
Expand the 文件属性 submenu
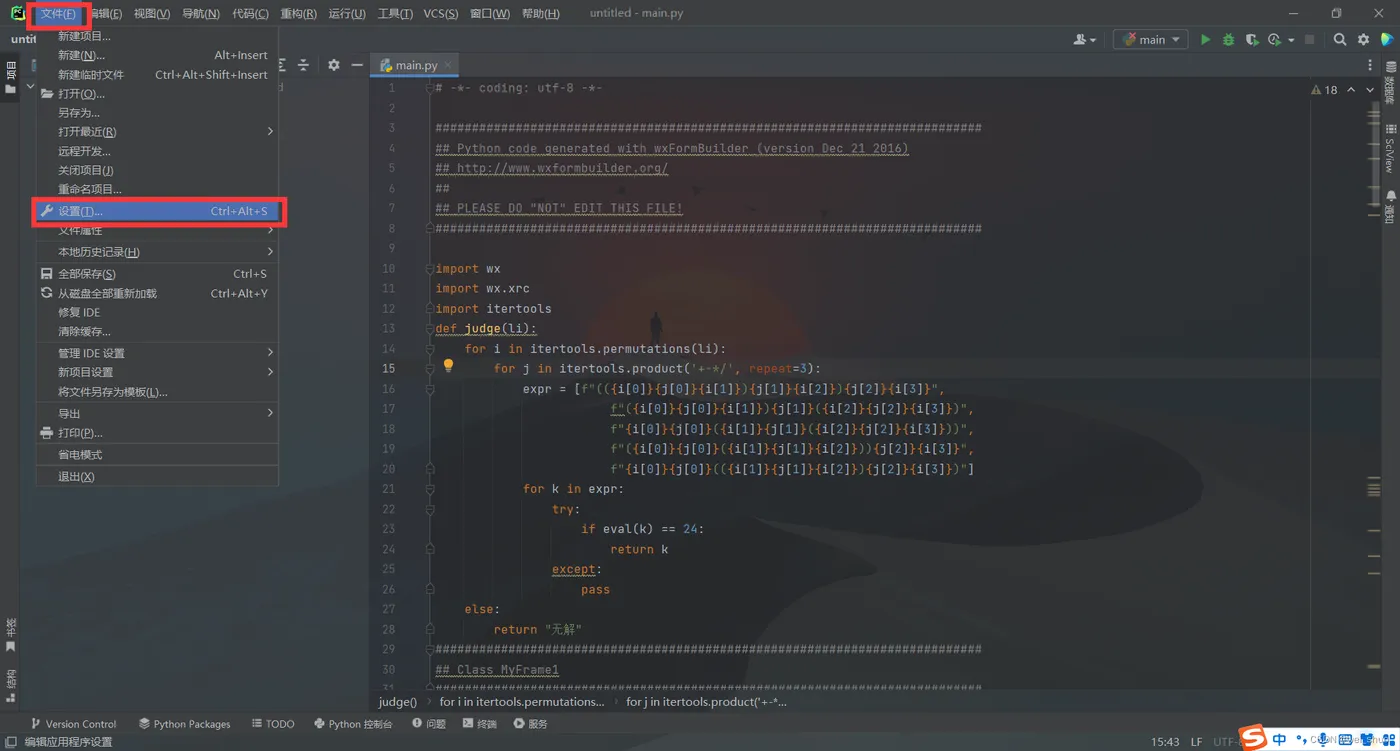157,231
